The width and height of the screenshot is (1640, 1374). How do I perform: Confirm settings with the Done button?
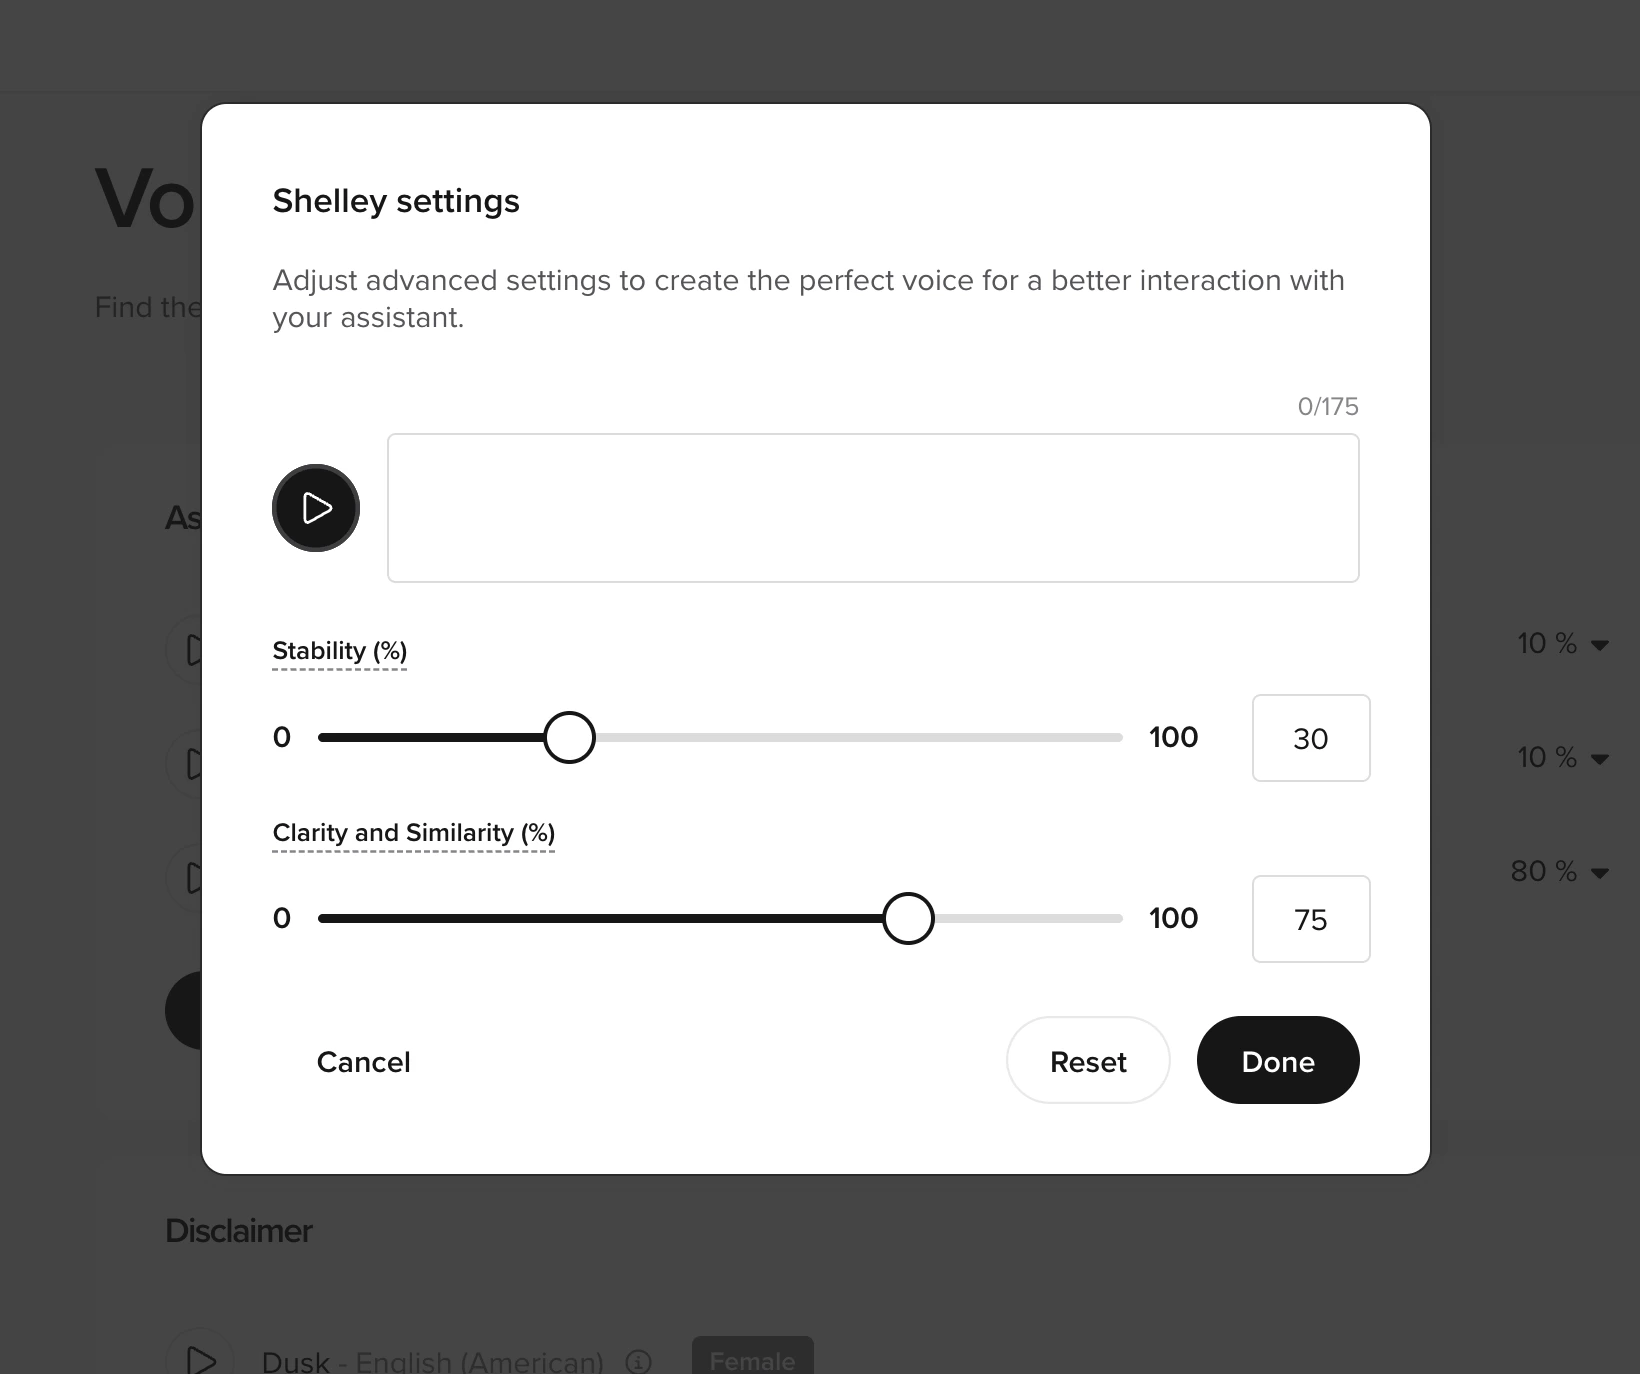(x=1277, y=1061)
